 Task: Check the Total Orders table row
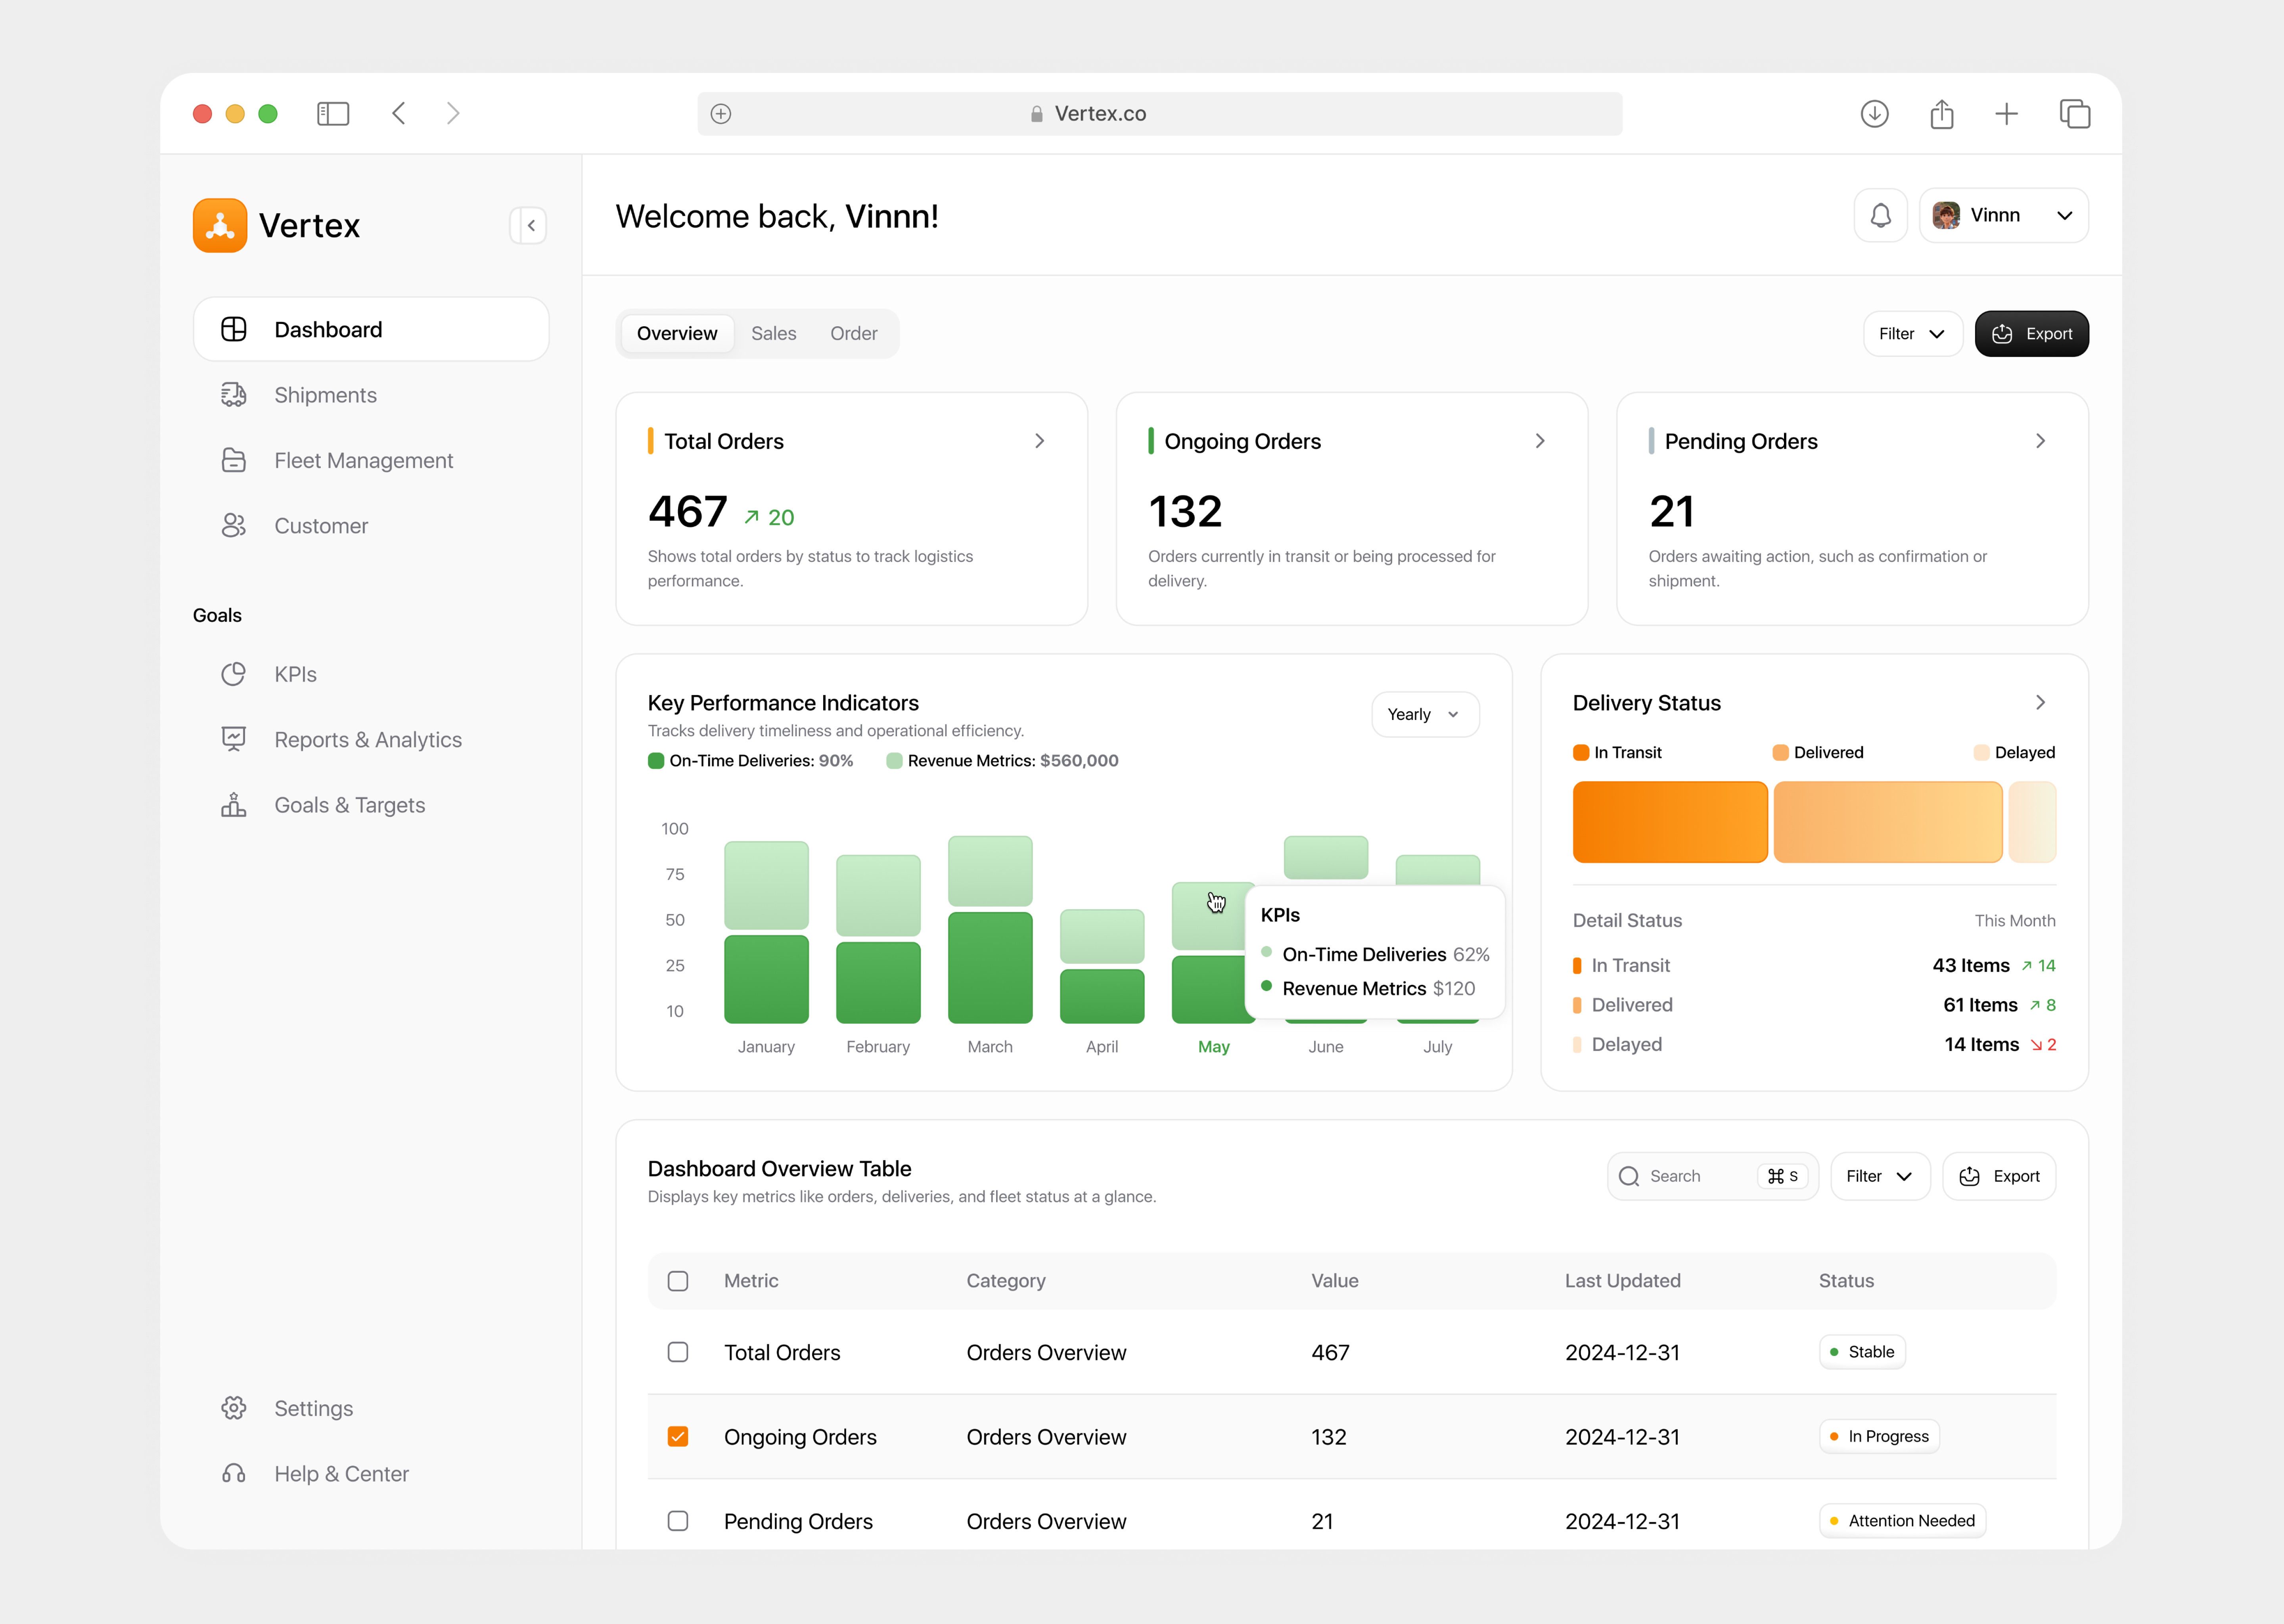coord(679,1352)
